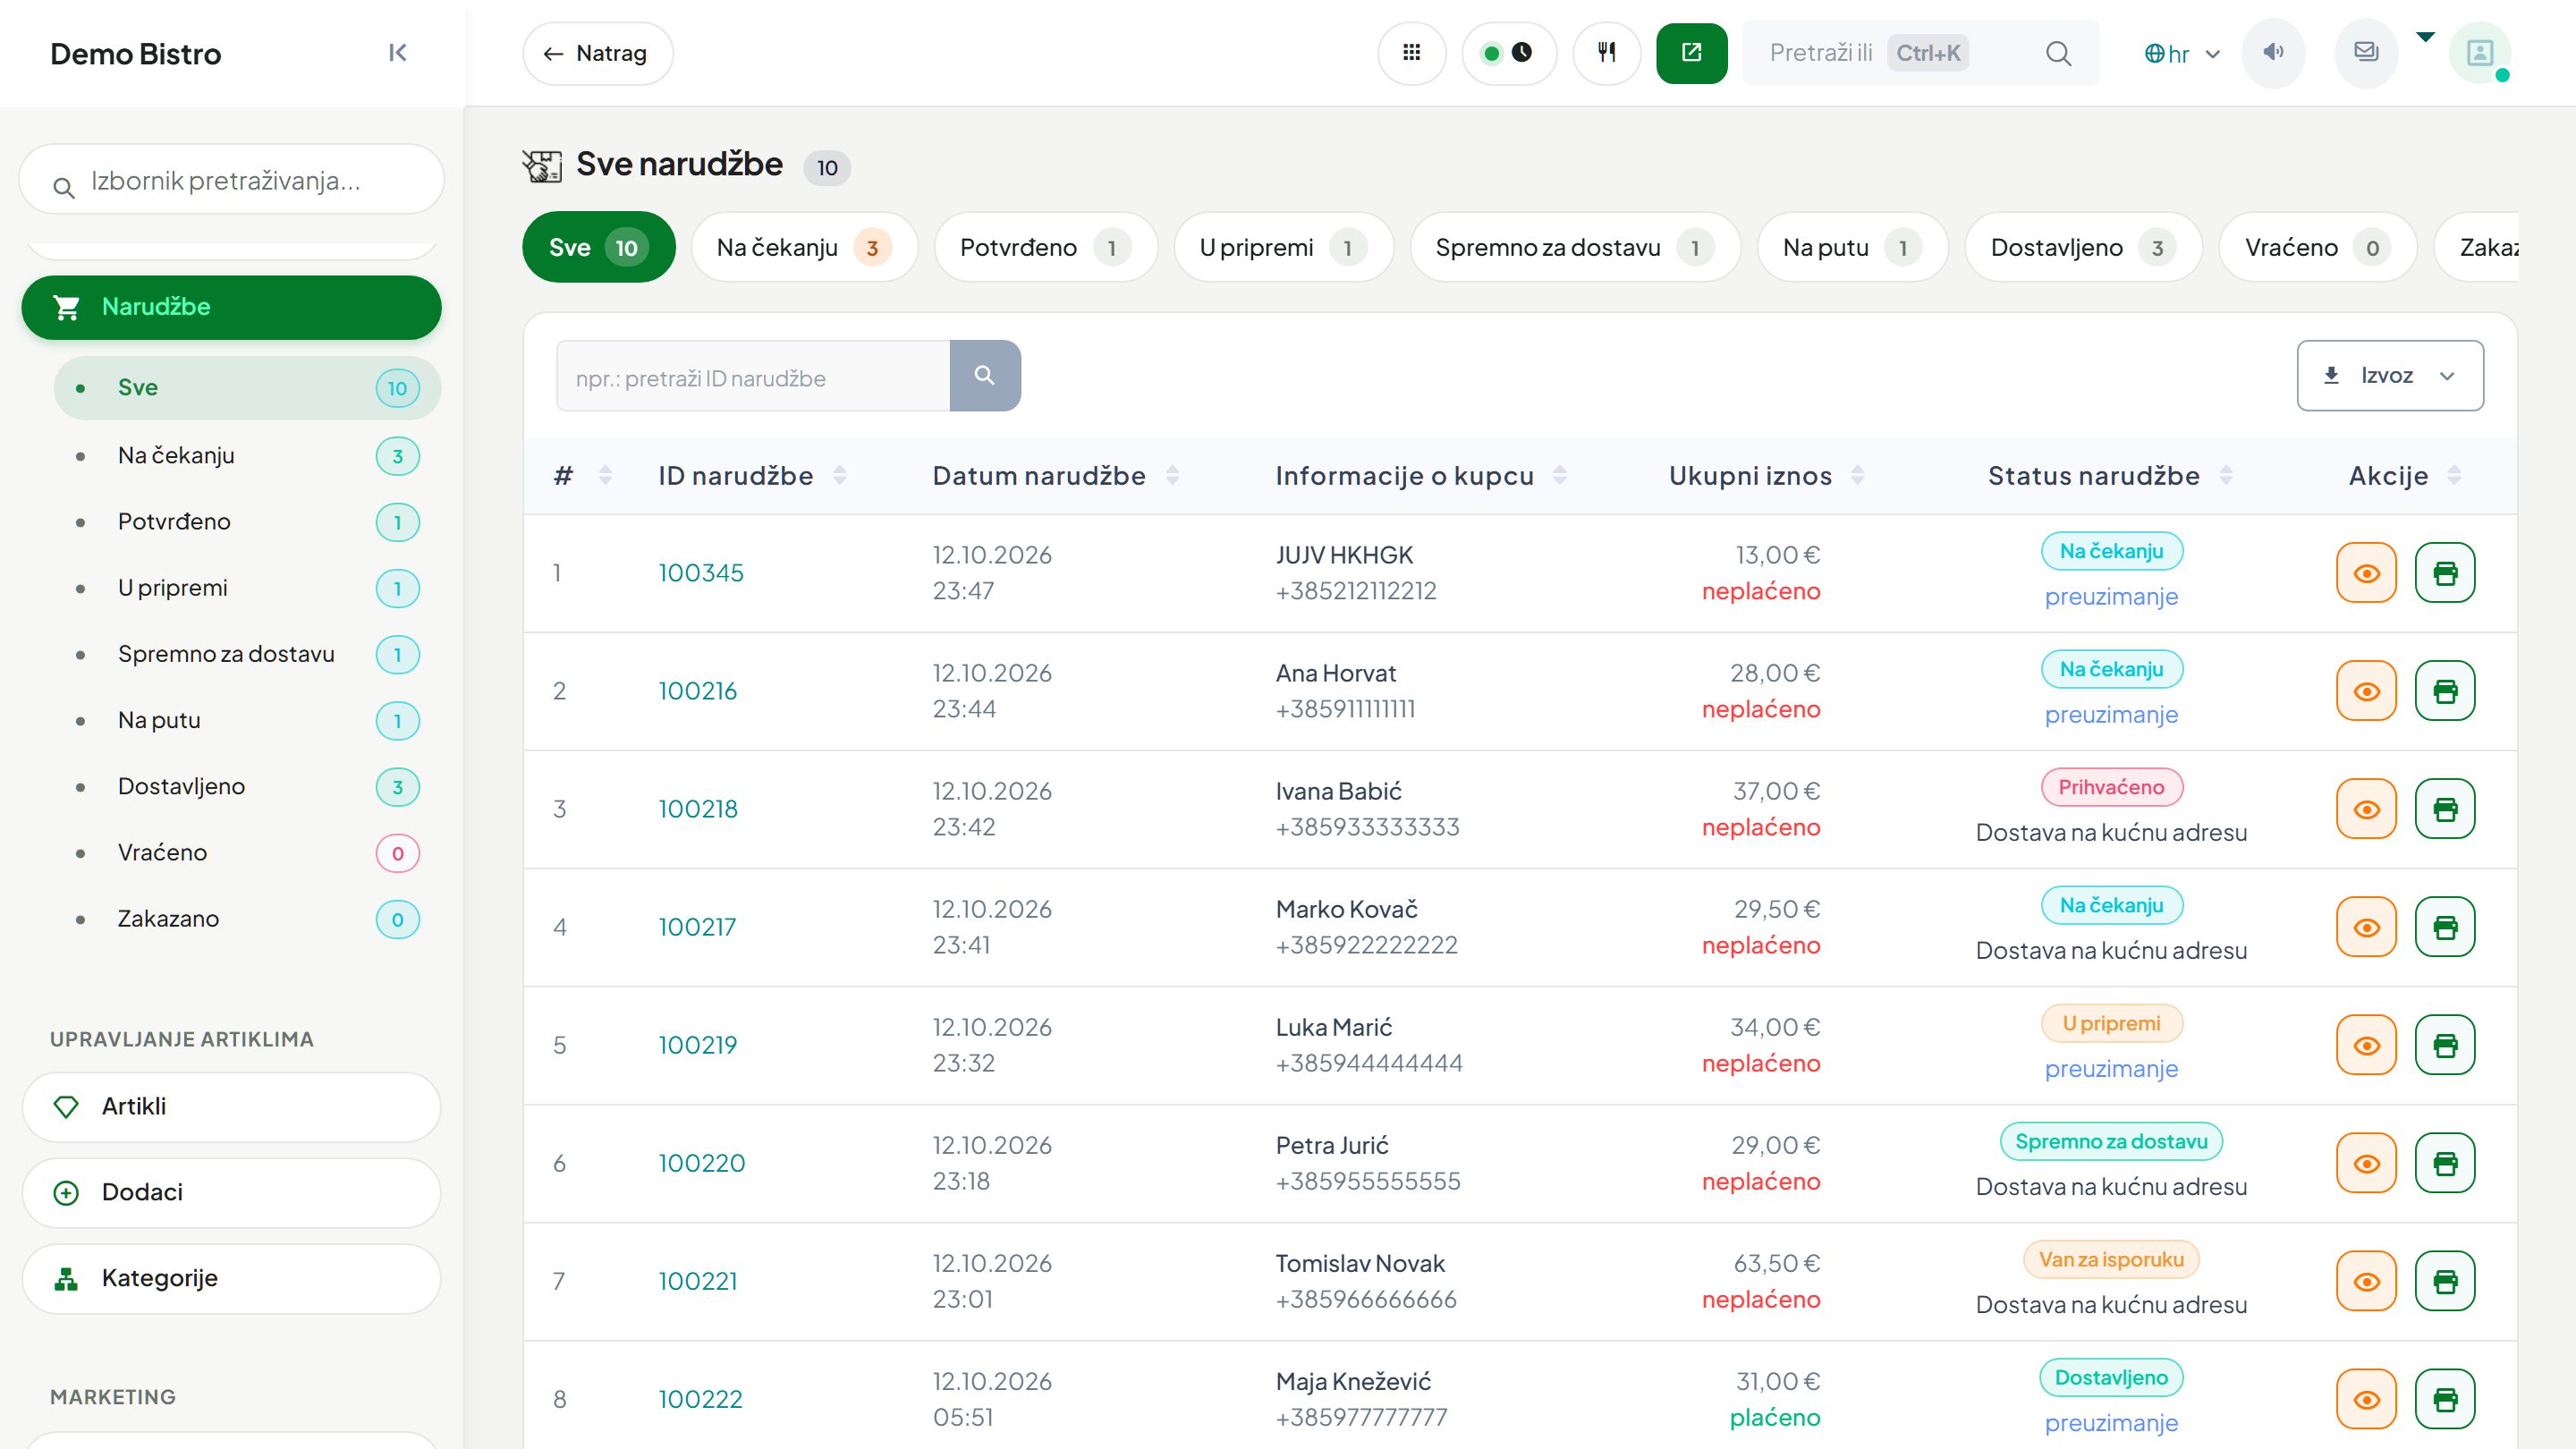
Task: Toggle the store open status switch
Action: pyautogui.click(x=1508, y=53)
